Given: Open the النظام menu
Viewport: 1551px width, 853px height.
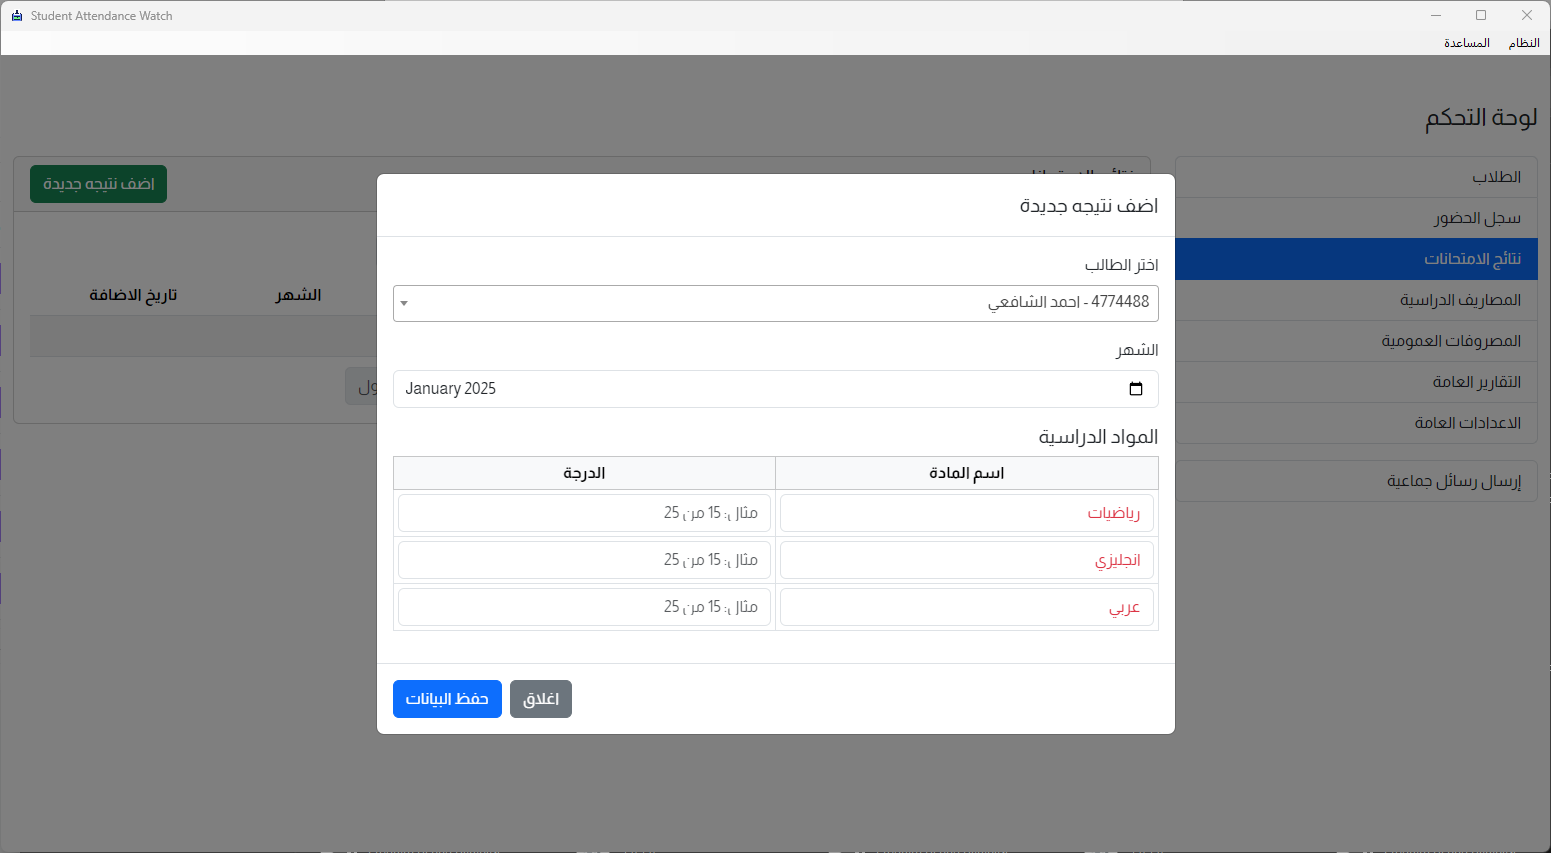Looking at the screenshot, I should 1523,43.
